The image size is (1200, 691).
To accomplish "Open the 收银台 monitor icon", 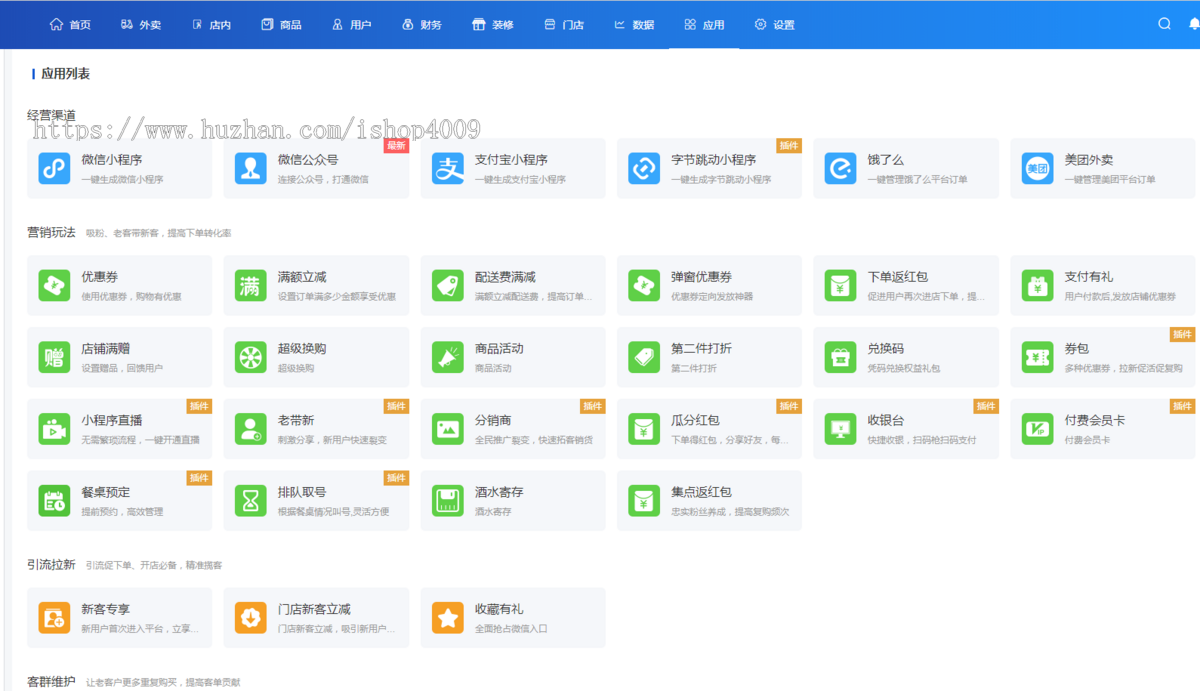I will pyautogui.click(x=841, y=430).
